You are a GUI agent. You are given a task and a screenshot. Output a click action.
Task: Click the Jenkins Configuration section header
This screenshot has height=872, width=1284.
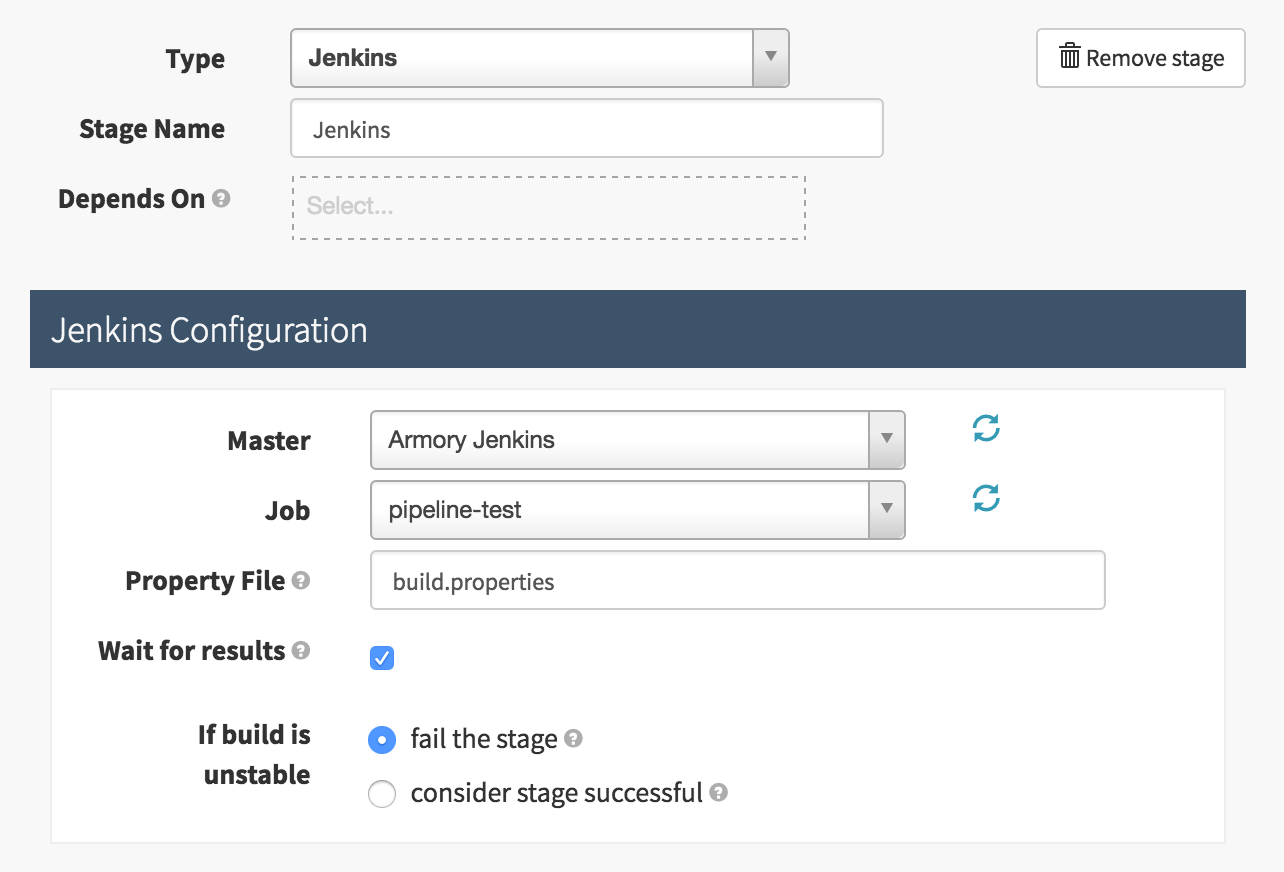(x=637, y=330)
